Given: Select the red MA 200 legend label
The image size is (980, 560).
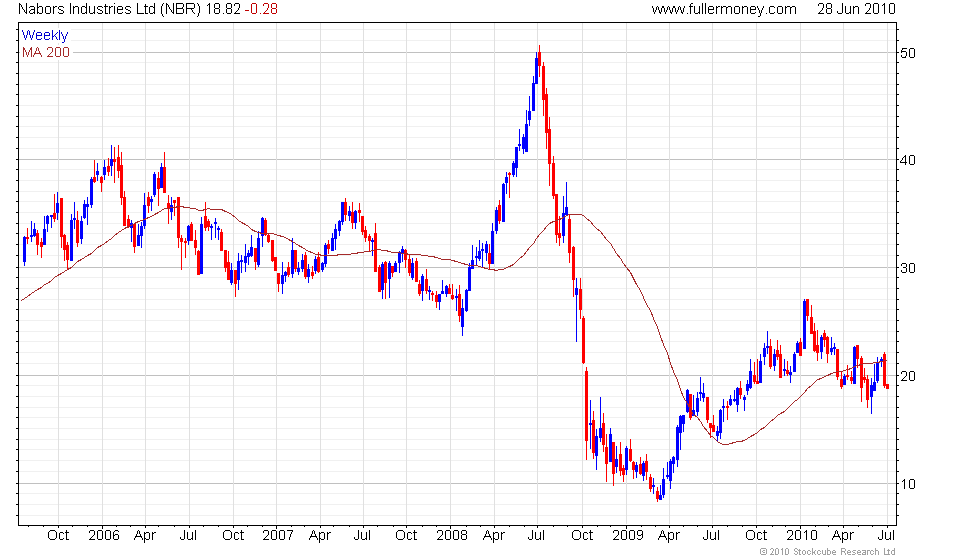Looking at the screenshot, I should [46, 52].
